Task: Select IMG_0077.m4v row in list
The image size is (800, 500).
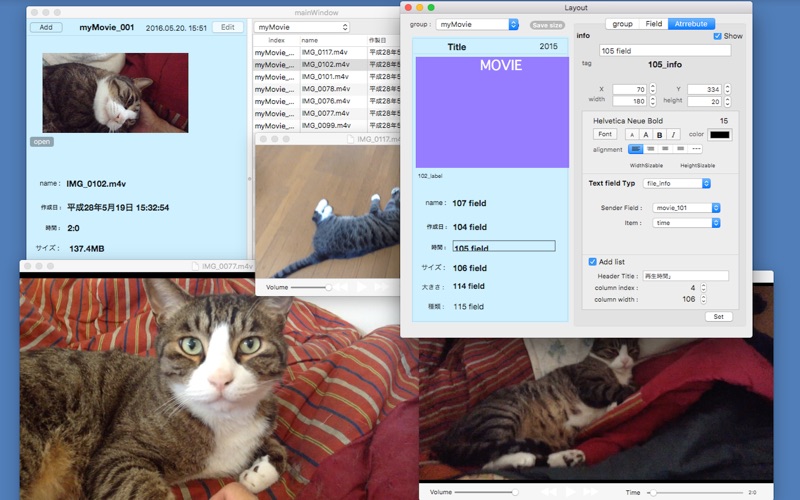Action: pos(327,113)
